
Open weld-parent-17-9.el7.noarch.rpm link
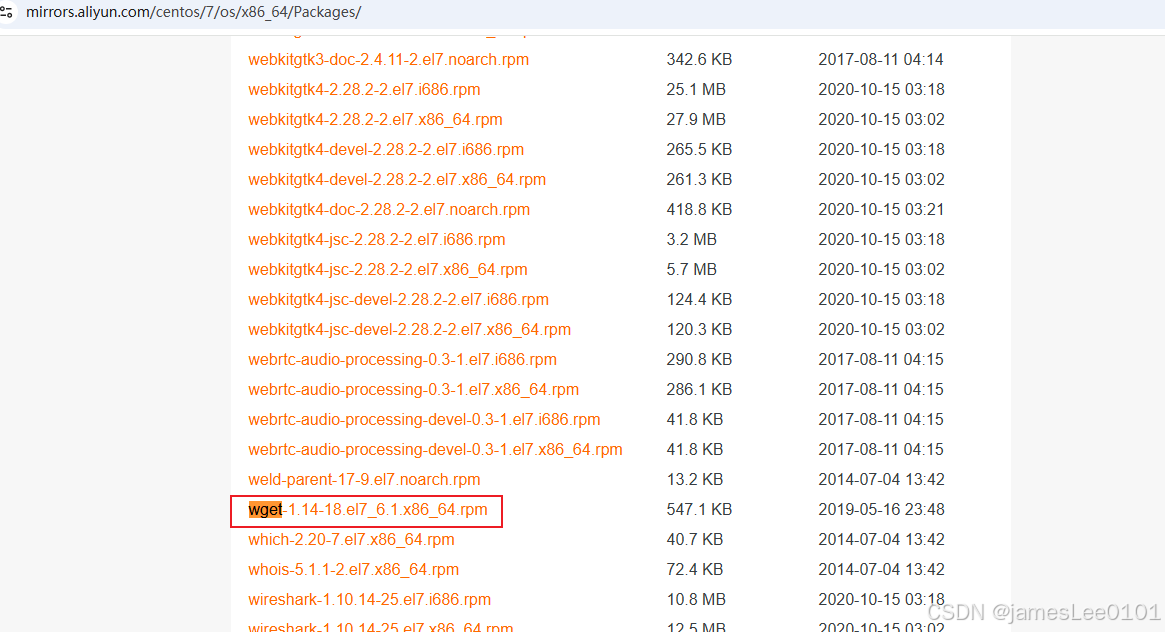point(364,480)
